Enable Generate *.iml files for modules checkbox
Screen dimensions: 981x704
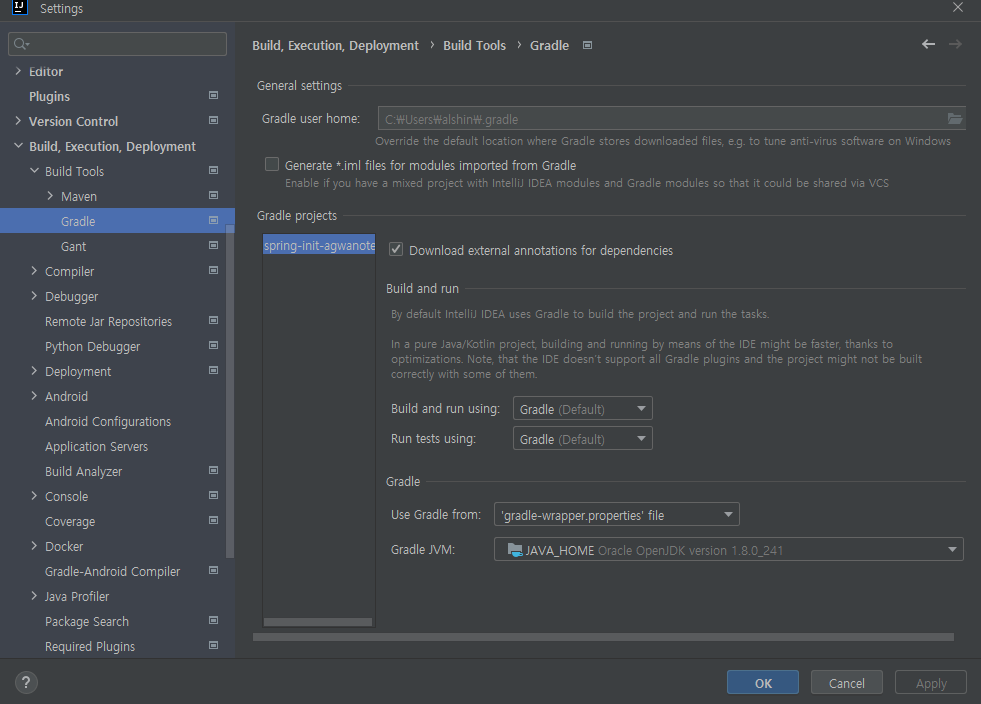pyautogui.click(x=272, y=165)
